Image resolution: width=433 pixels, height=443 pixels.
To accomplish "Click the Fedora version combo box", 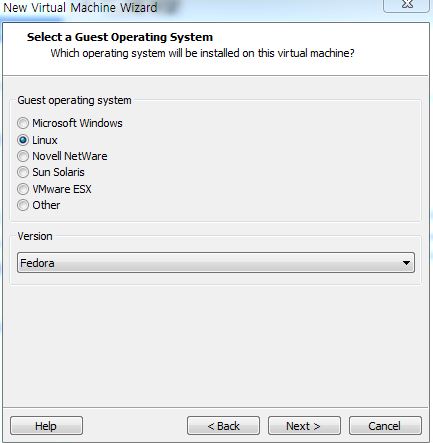I will tap(216, 263).
